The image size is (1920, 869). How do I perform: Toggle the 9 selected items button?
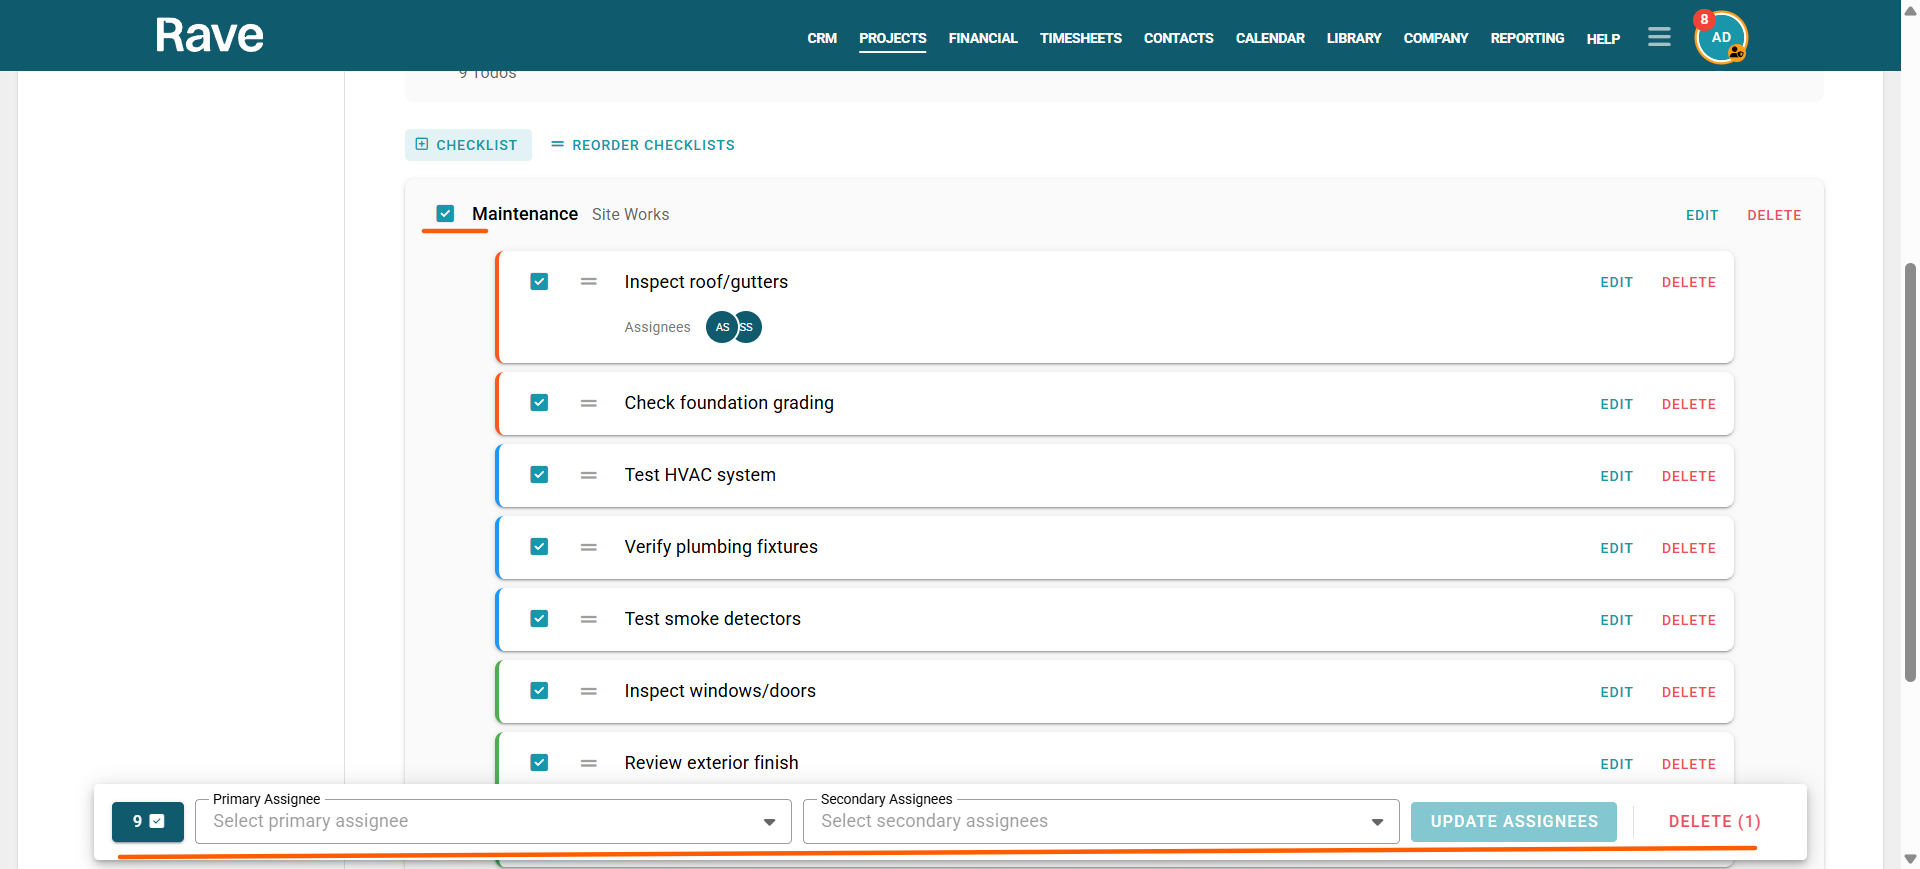(148, 822)
